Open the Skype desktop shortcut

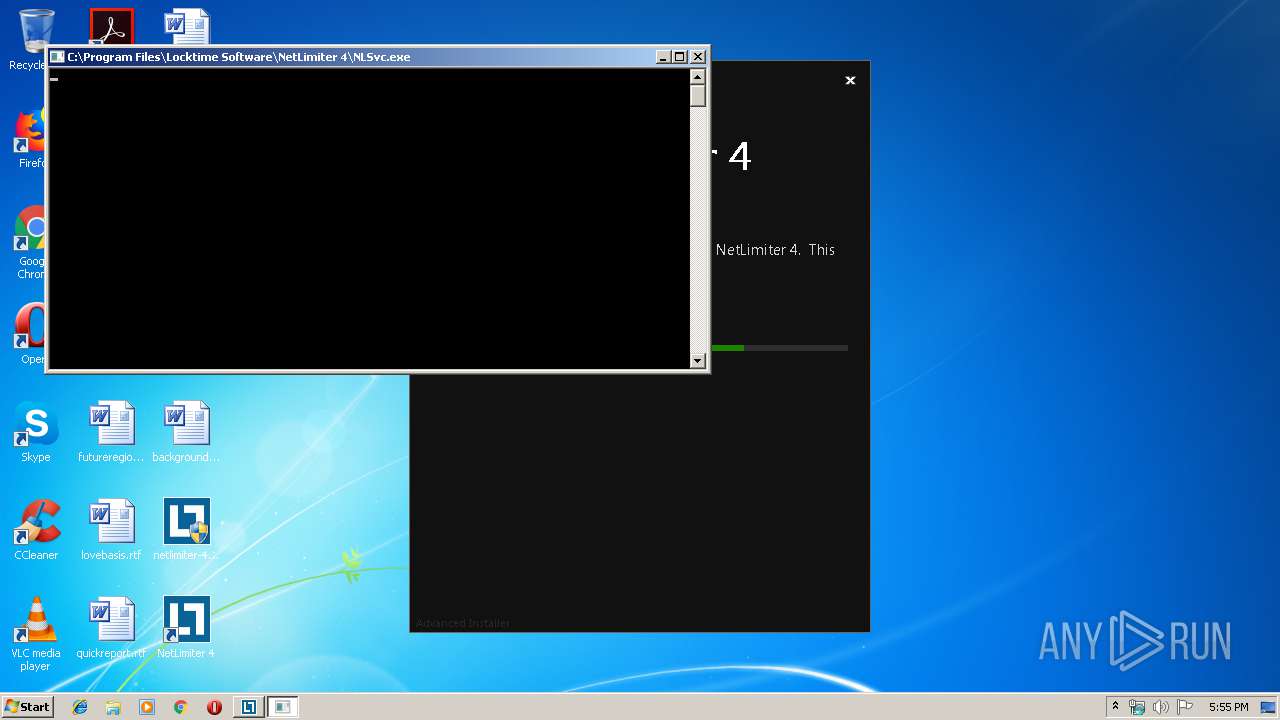click(35, 432)
